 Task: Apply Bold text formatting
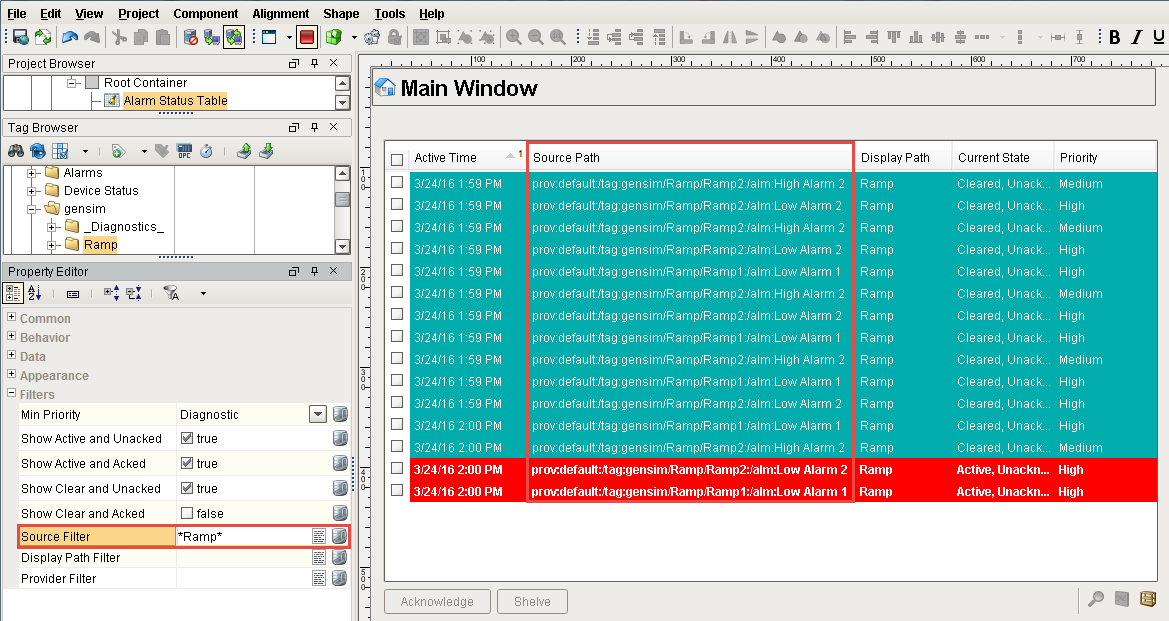coord(1115,37)
